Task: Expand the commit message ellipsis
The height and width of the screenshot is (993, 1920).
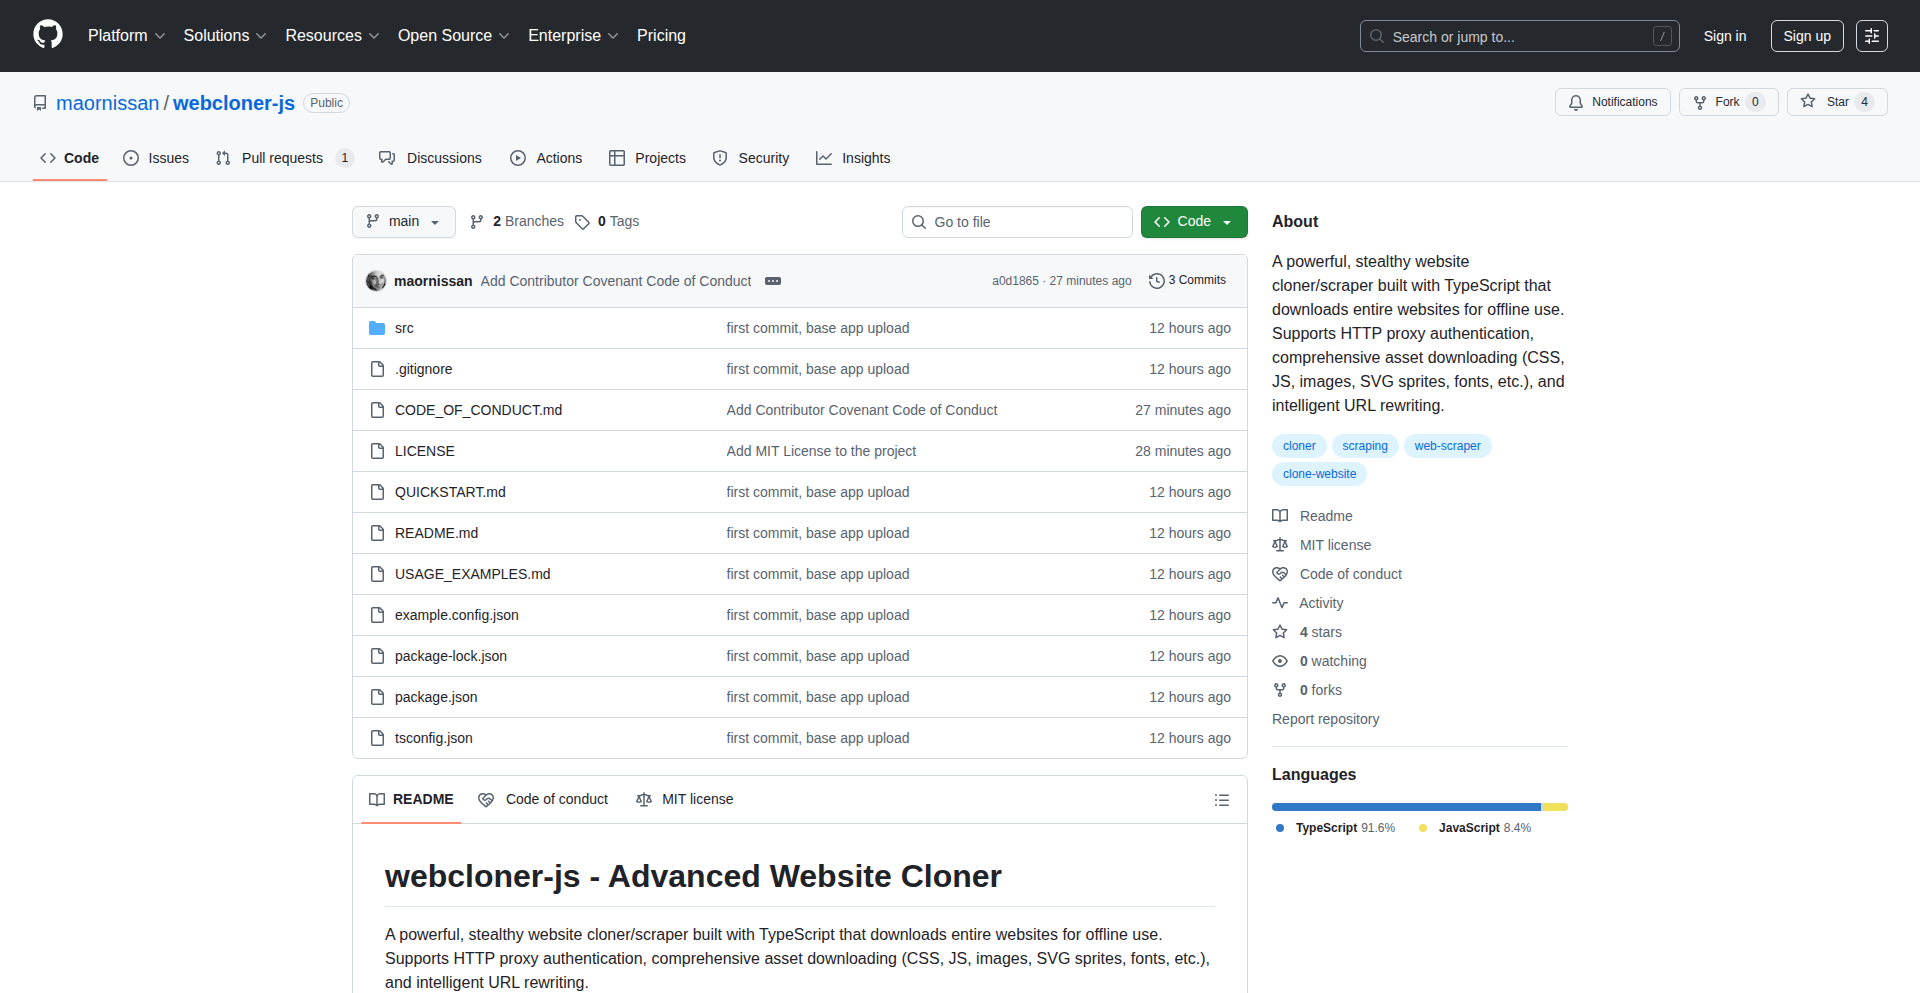Action: pyautogui.click(x=773, y=281)
